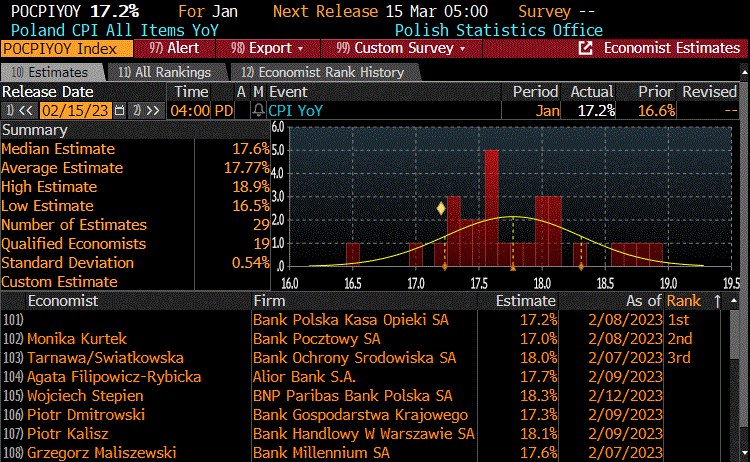Open the Custom Survey dropdown
Screen dimensions: 750x462
[401, 48]
